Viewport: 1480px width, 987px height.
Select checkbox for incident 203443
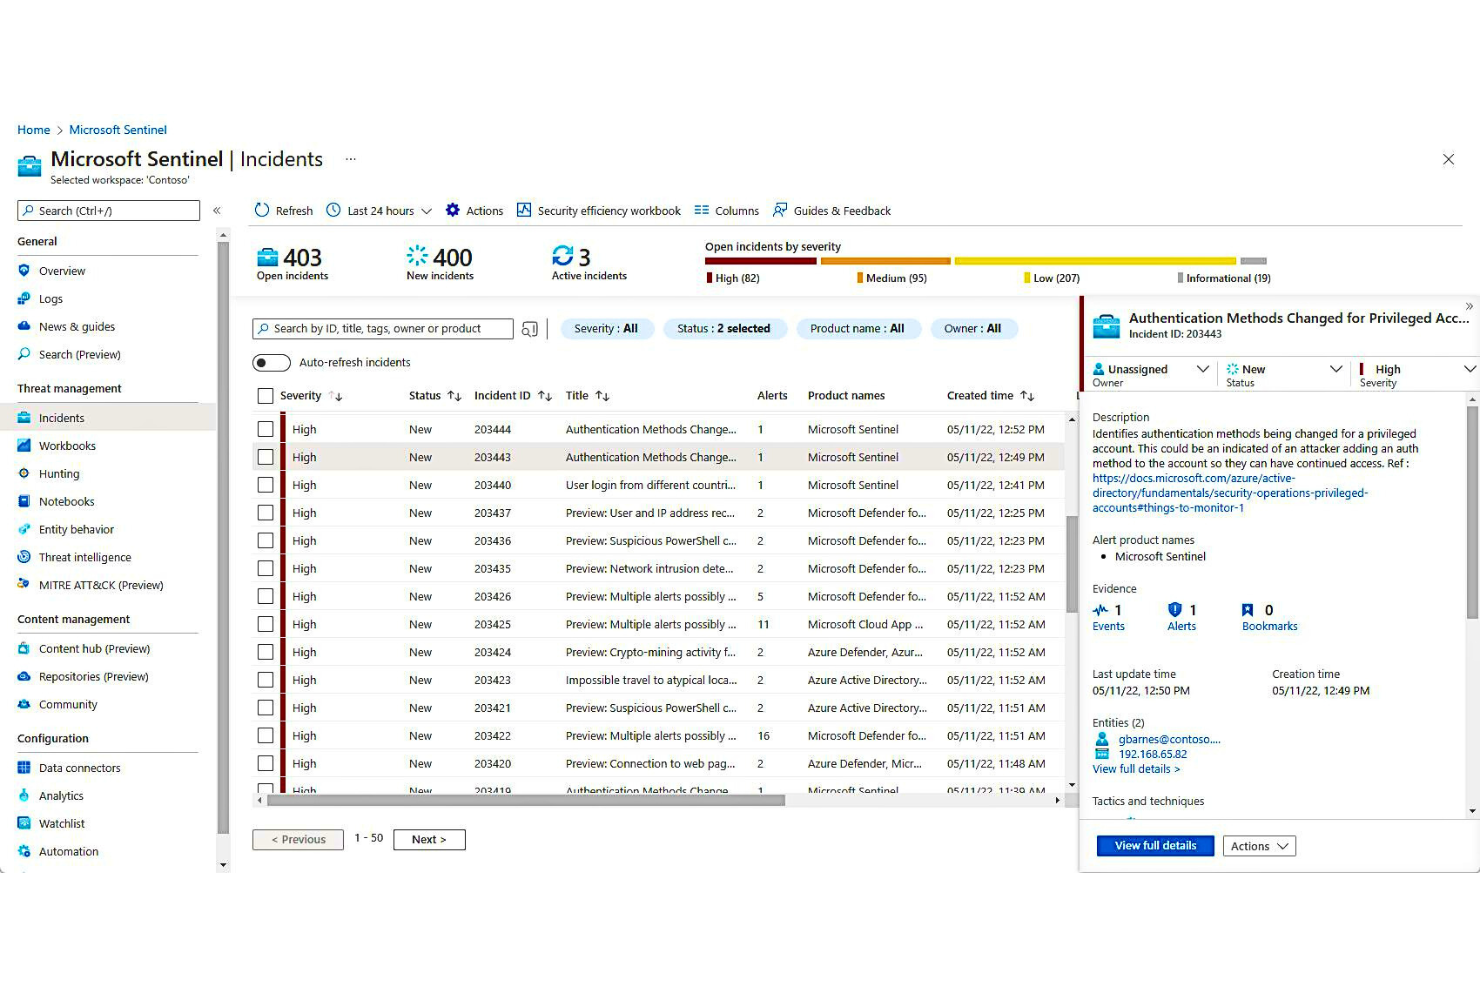coord(265,457)
